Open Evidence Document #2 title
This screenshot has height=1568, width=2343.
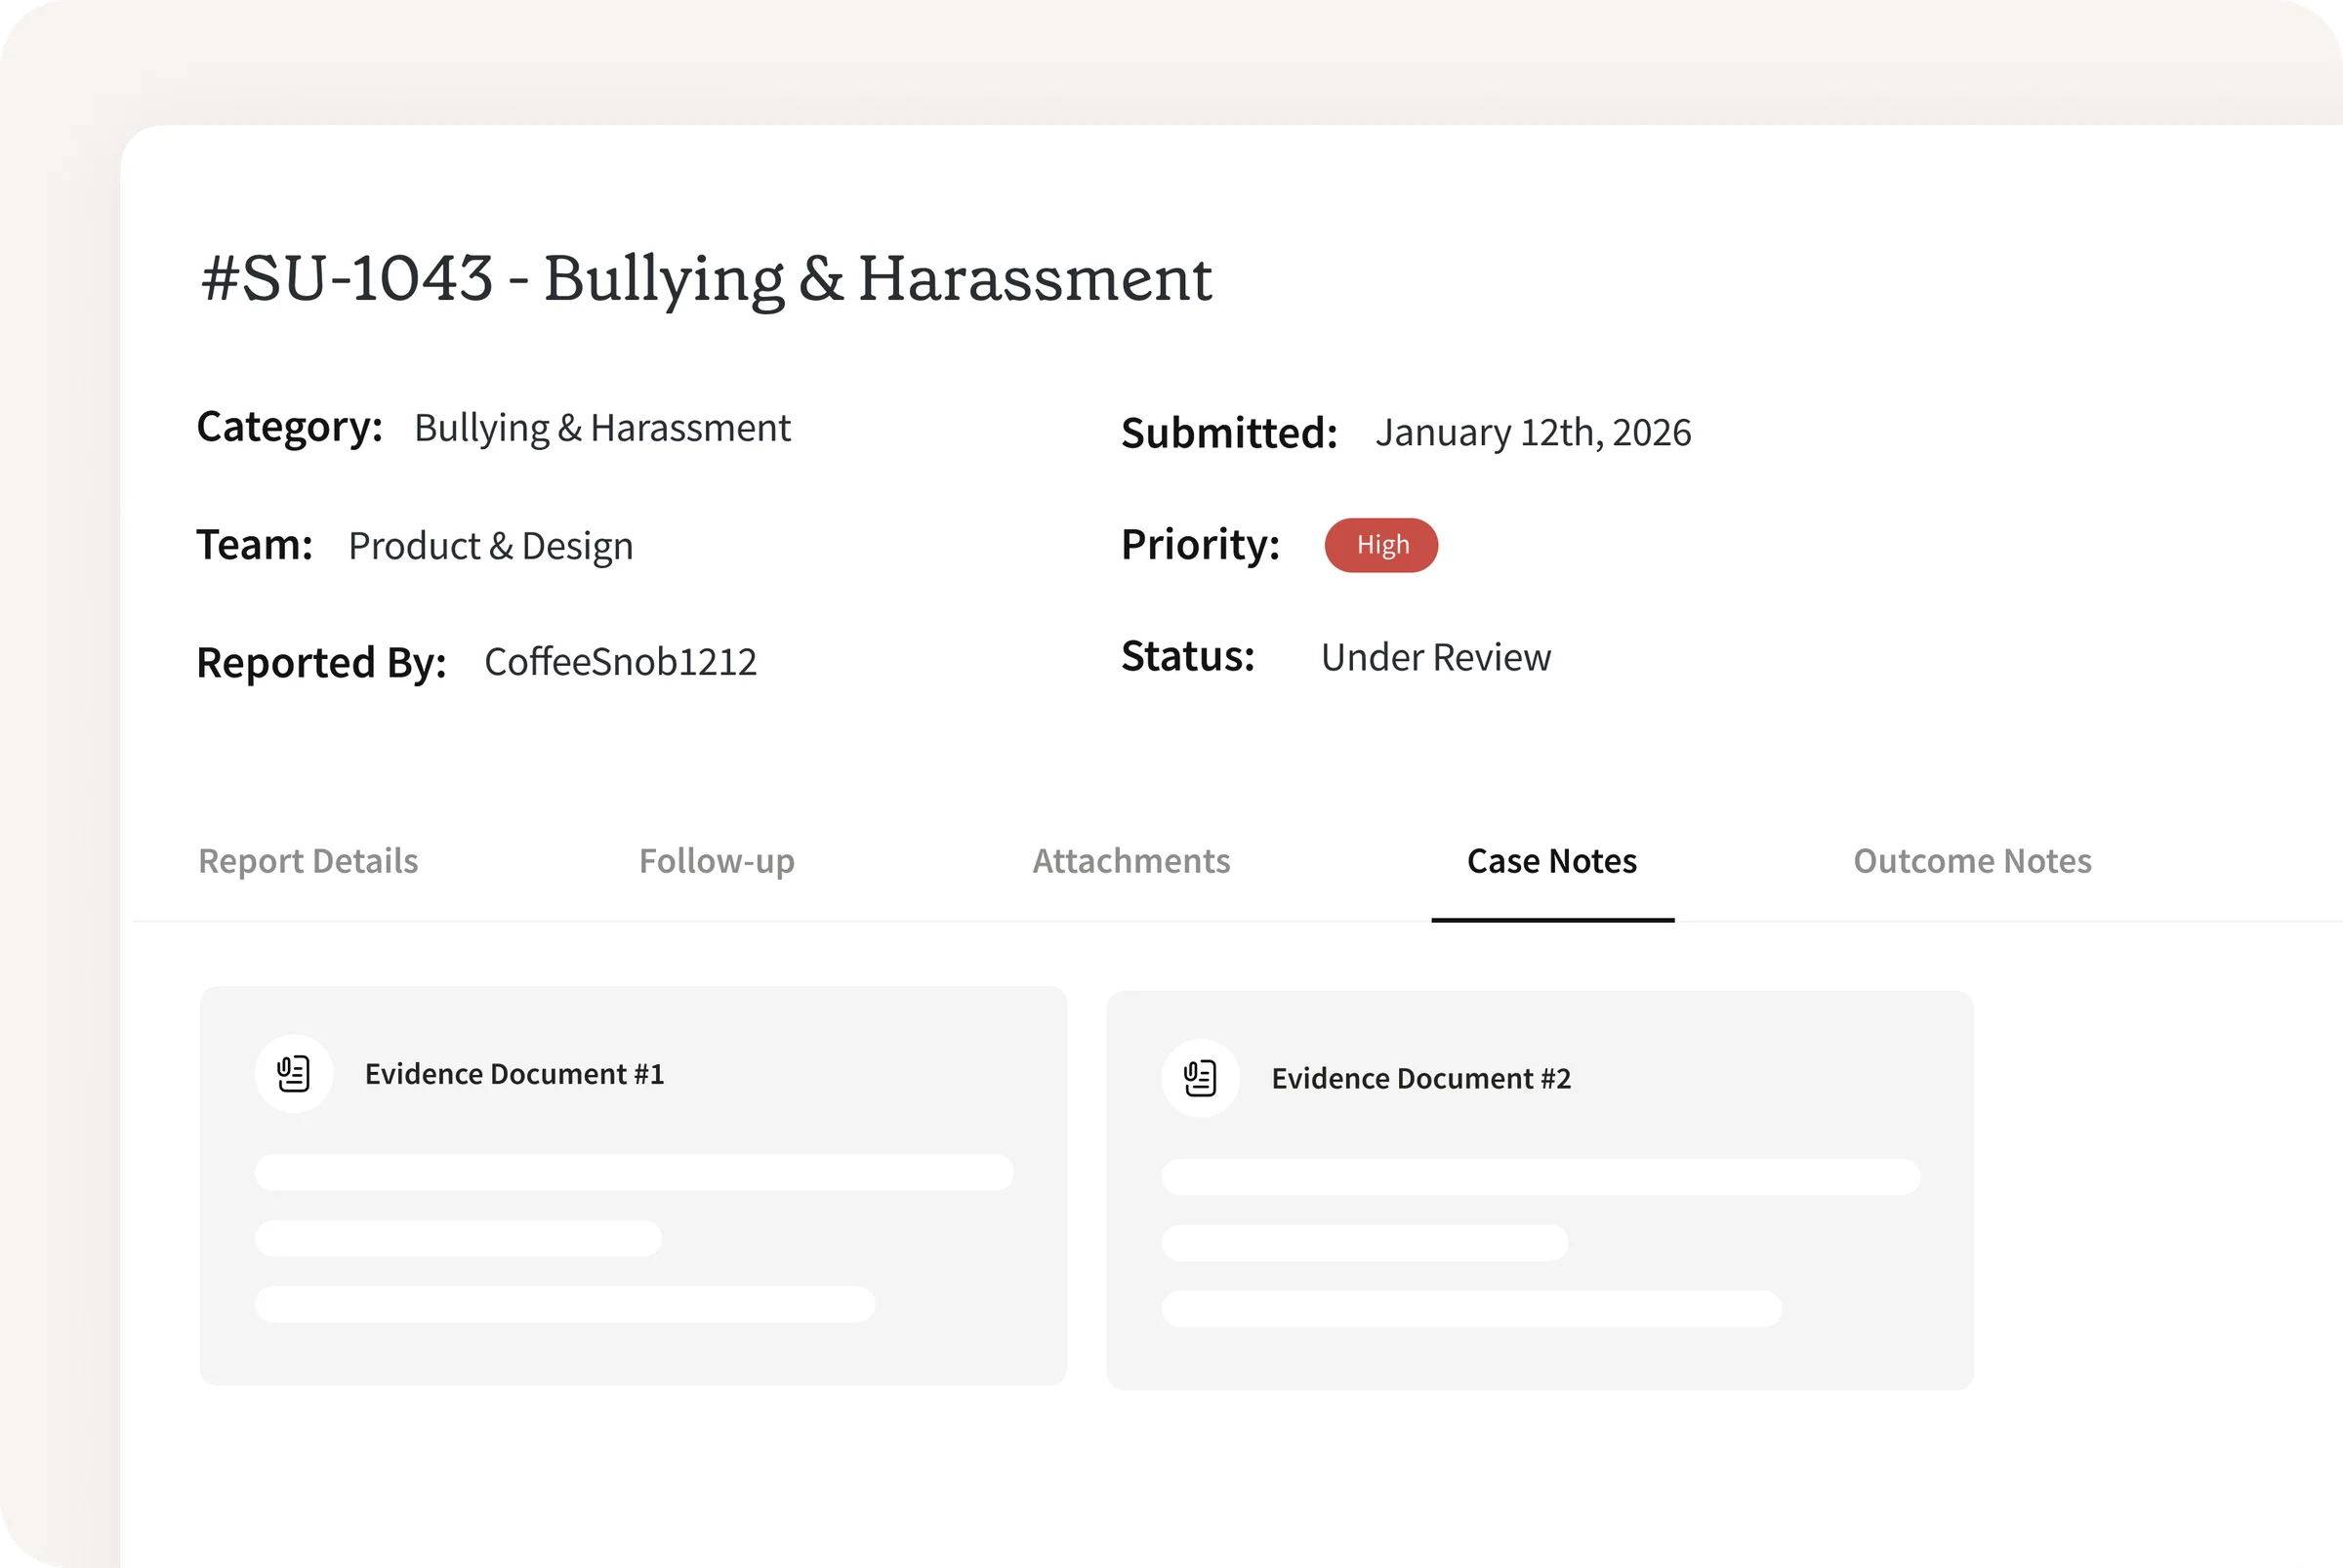1421,1078
